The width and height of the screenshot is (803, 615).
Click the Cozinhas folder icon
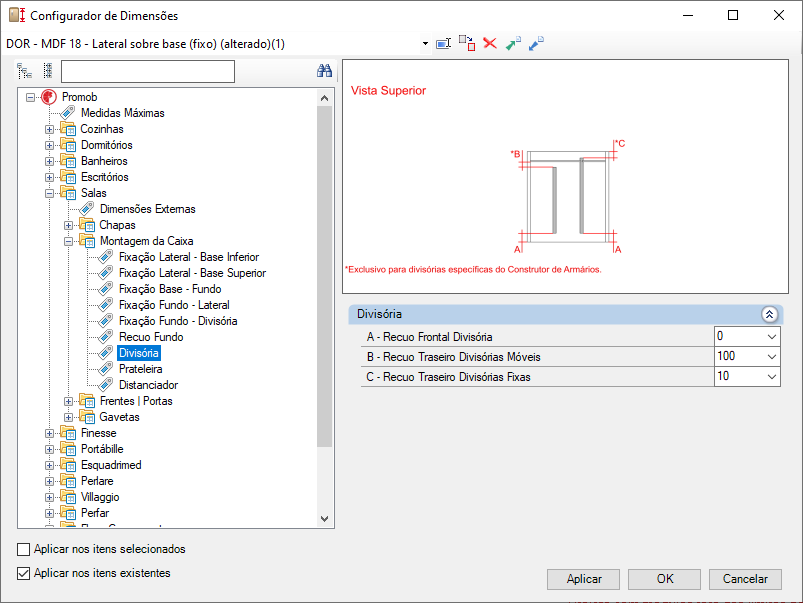click(68, 129)
